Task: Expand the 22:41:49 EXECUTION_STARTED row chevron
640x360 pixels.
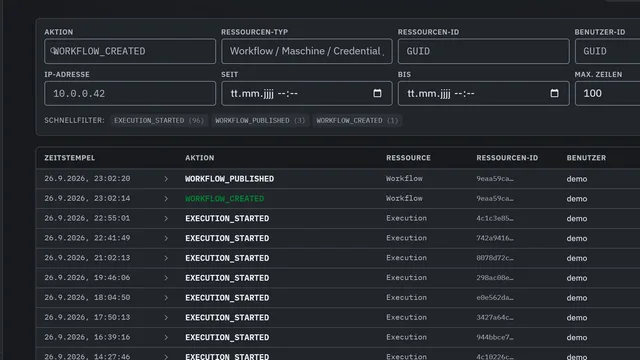Action: [x=166, y=238]
